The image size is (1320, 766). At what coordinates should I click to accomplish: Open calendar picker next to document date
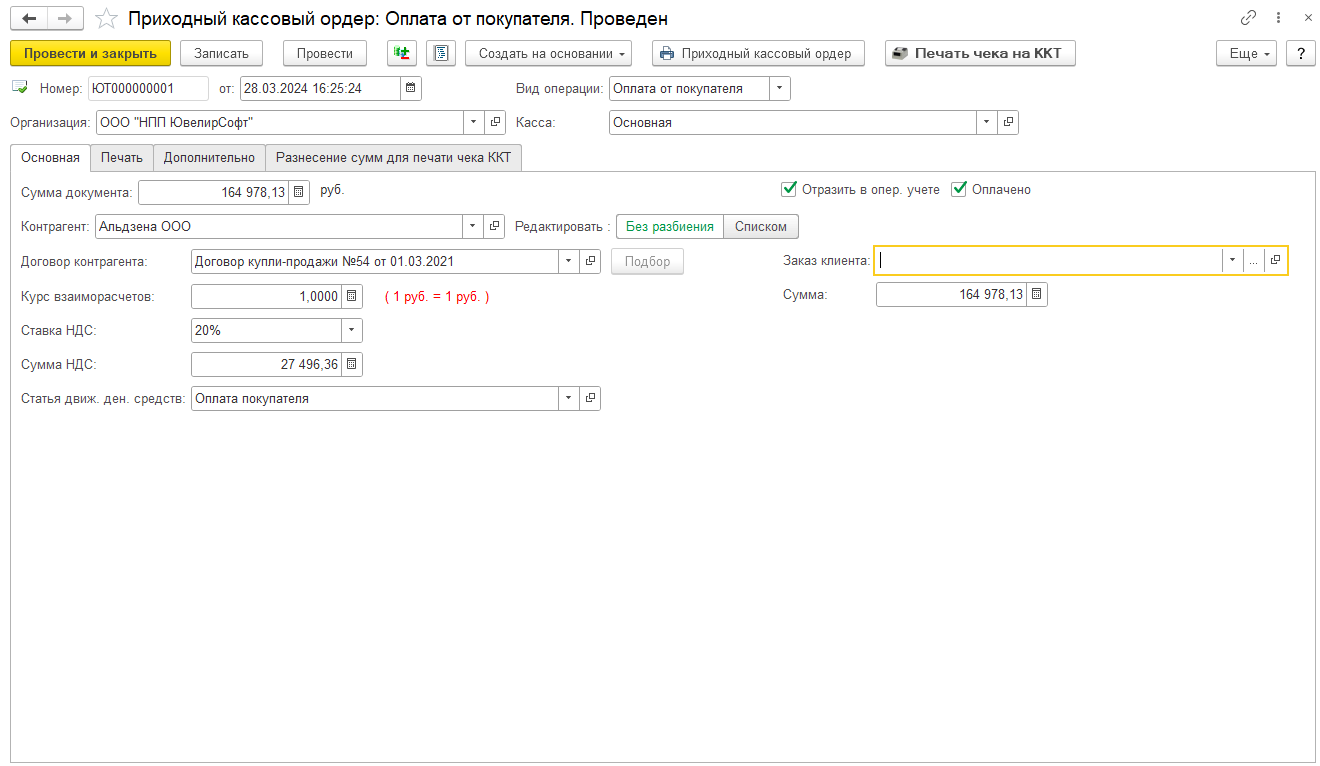tap(411, 88)
